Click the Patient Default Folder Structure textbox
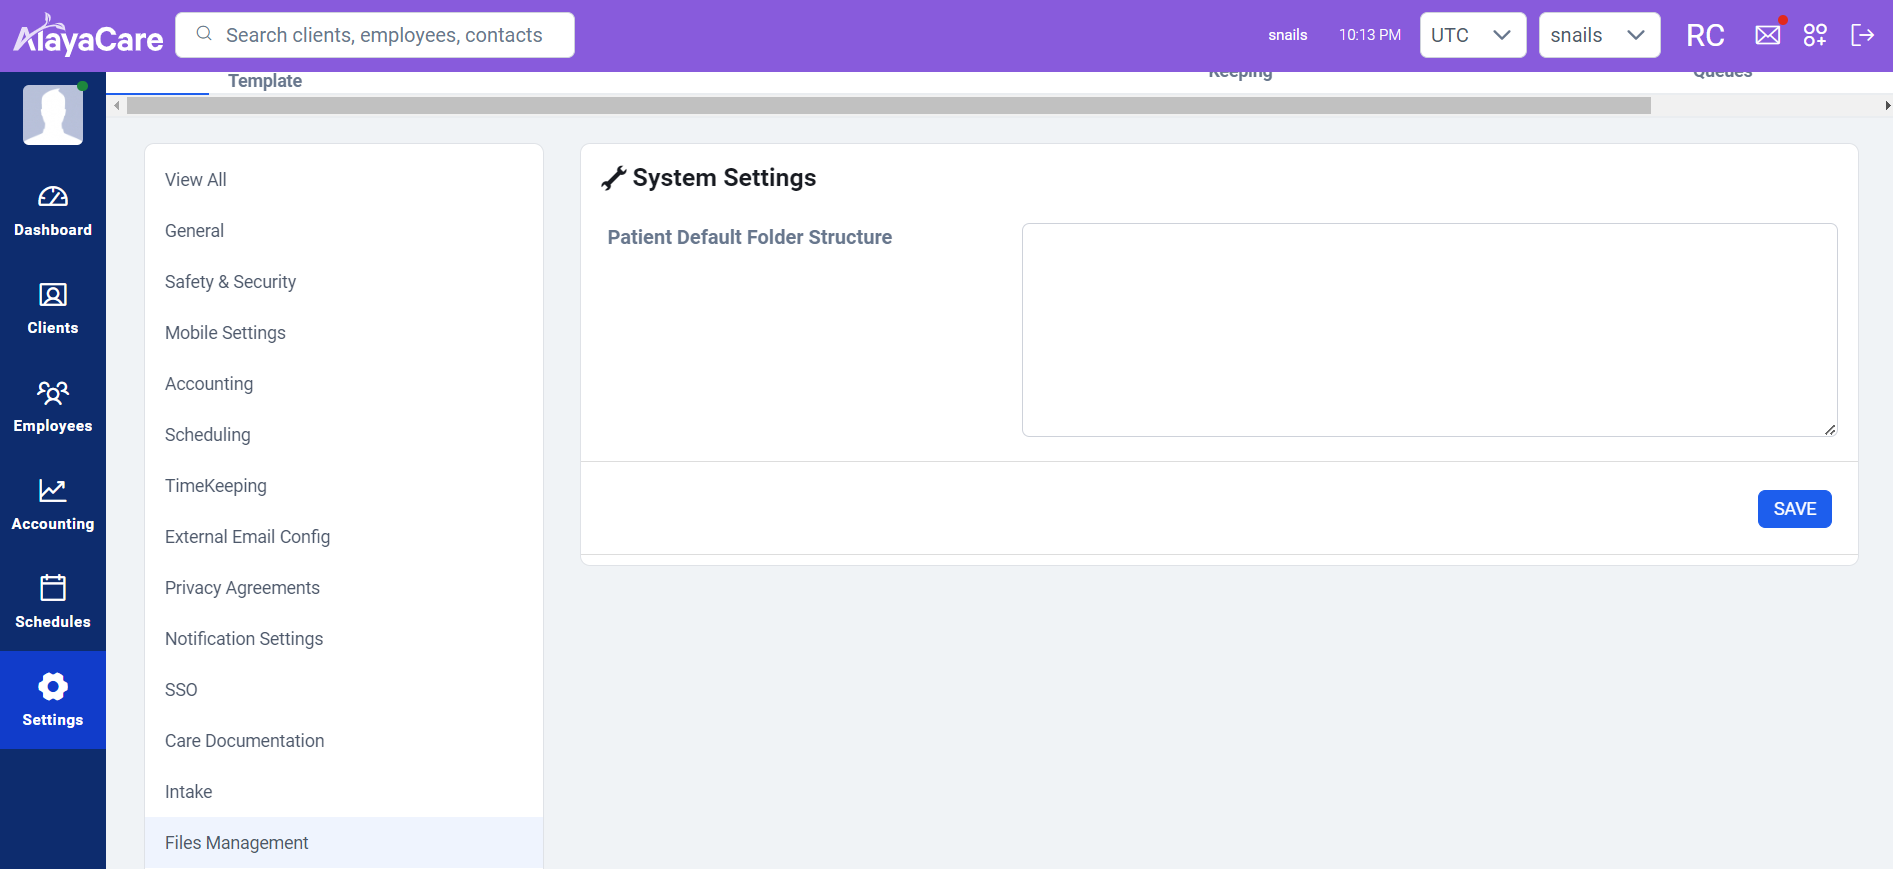This screenshot has width=1893, height=869. 1429,330
